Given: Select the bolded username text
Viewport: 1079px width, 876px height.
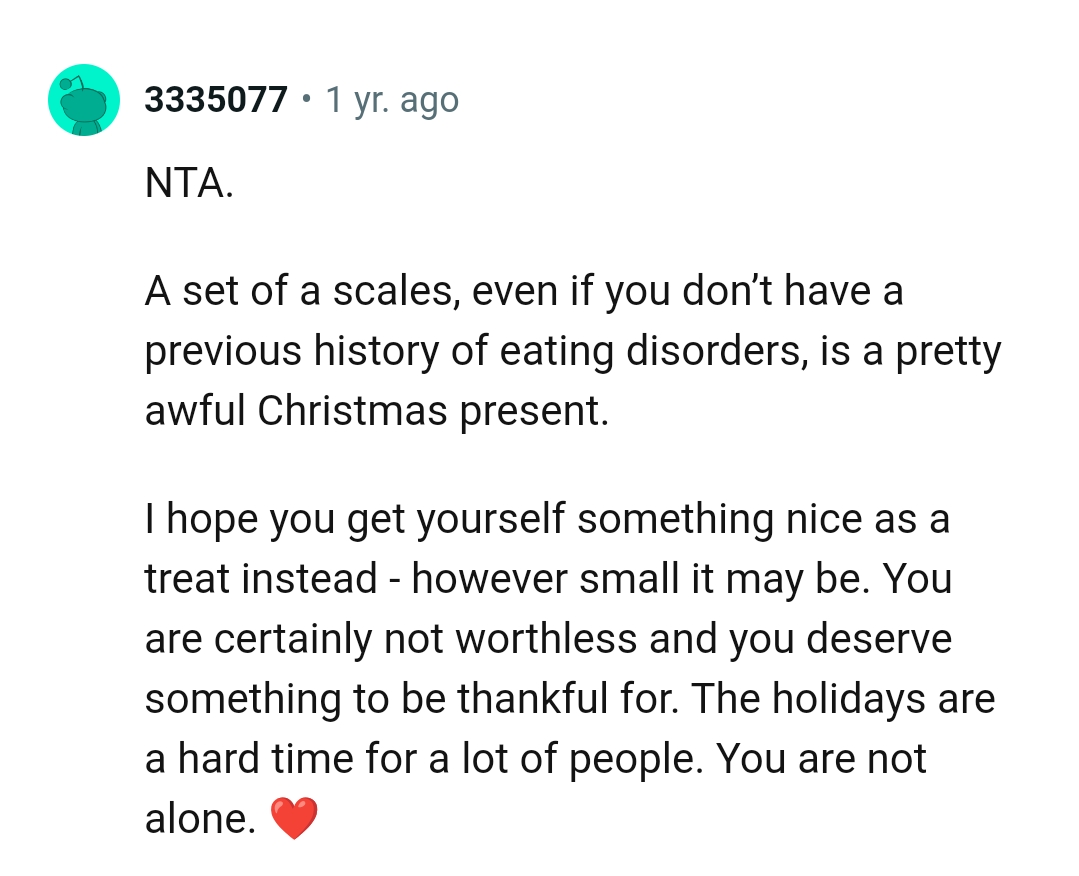Looking at the screenshot, I should 216,99.
